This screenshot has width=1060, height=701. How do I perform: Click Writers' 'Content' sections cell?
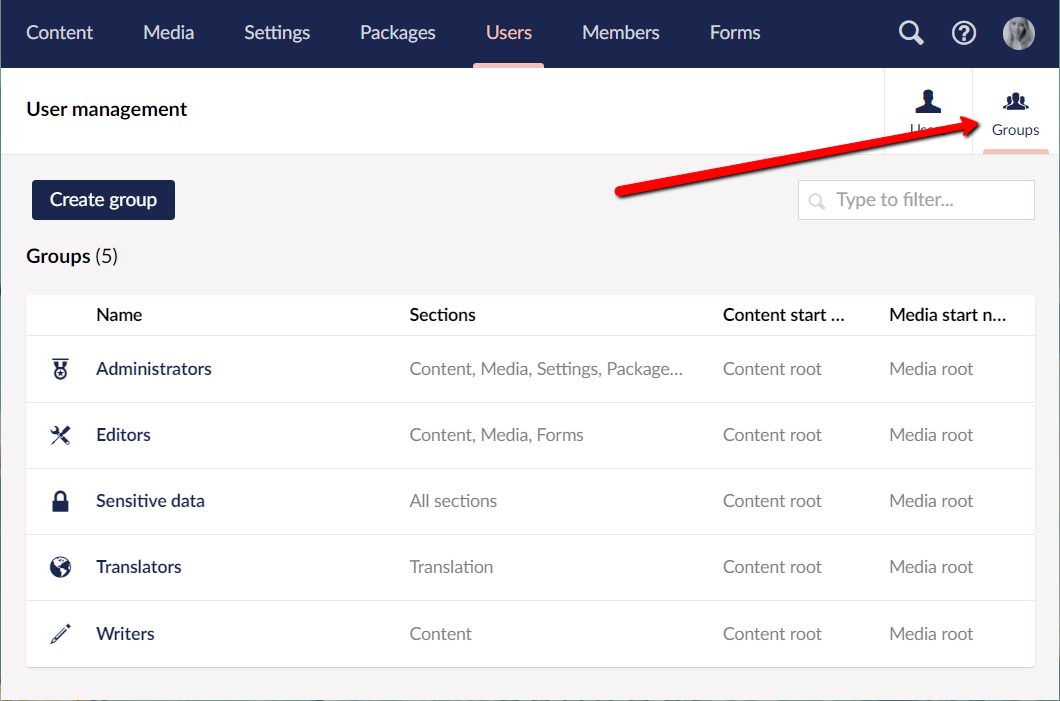(440, 634)
